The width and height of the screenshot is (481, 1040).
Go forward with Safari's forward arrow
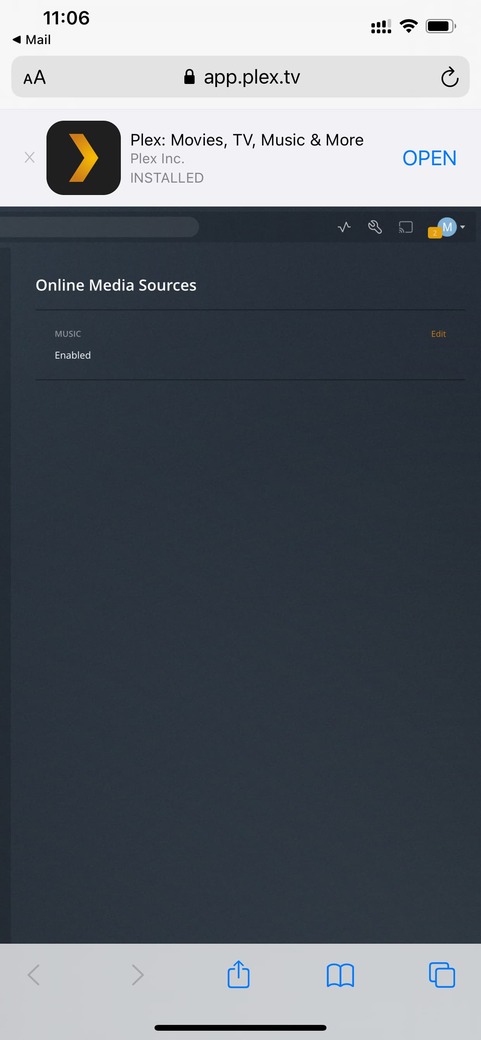pos(137,975)
